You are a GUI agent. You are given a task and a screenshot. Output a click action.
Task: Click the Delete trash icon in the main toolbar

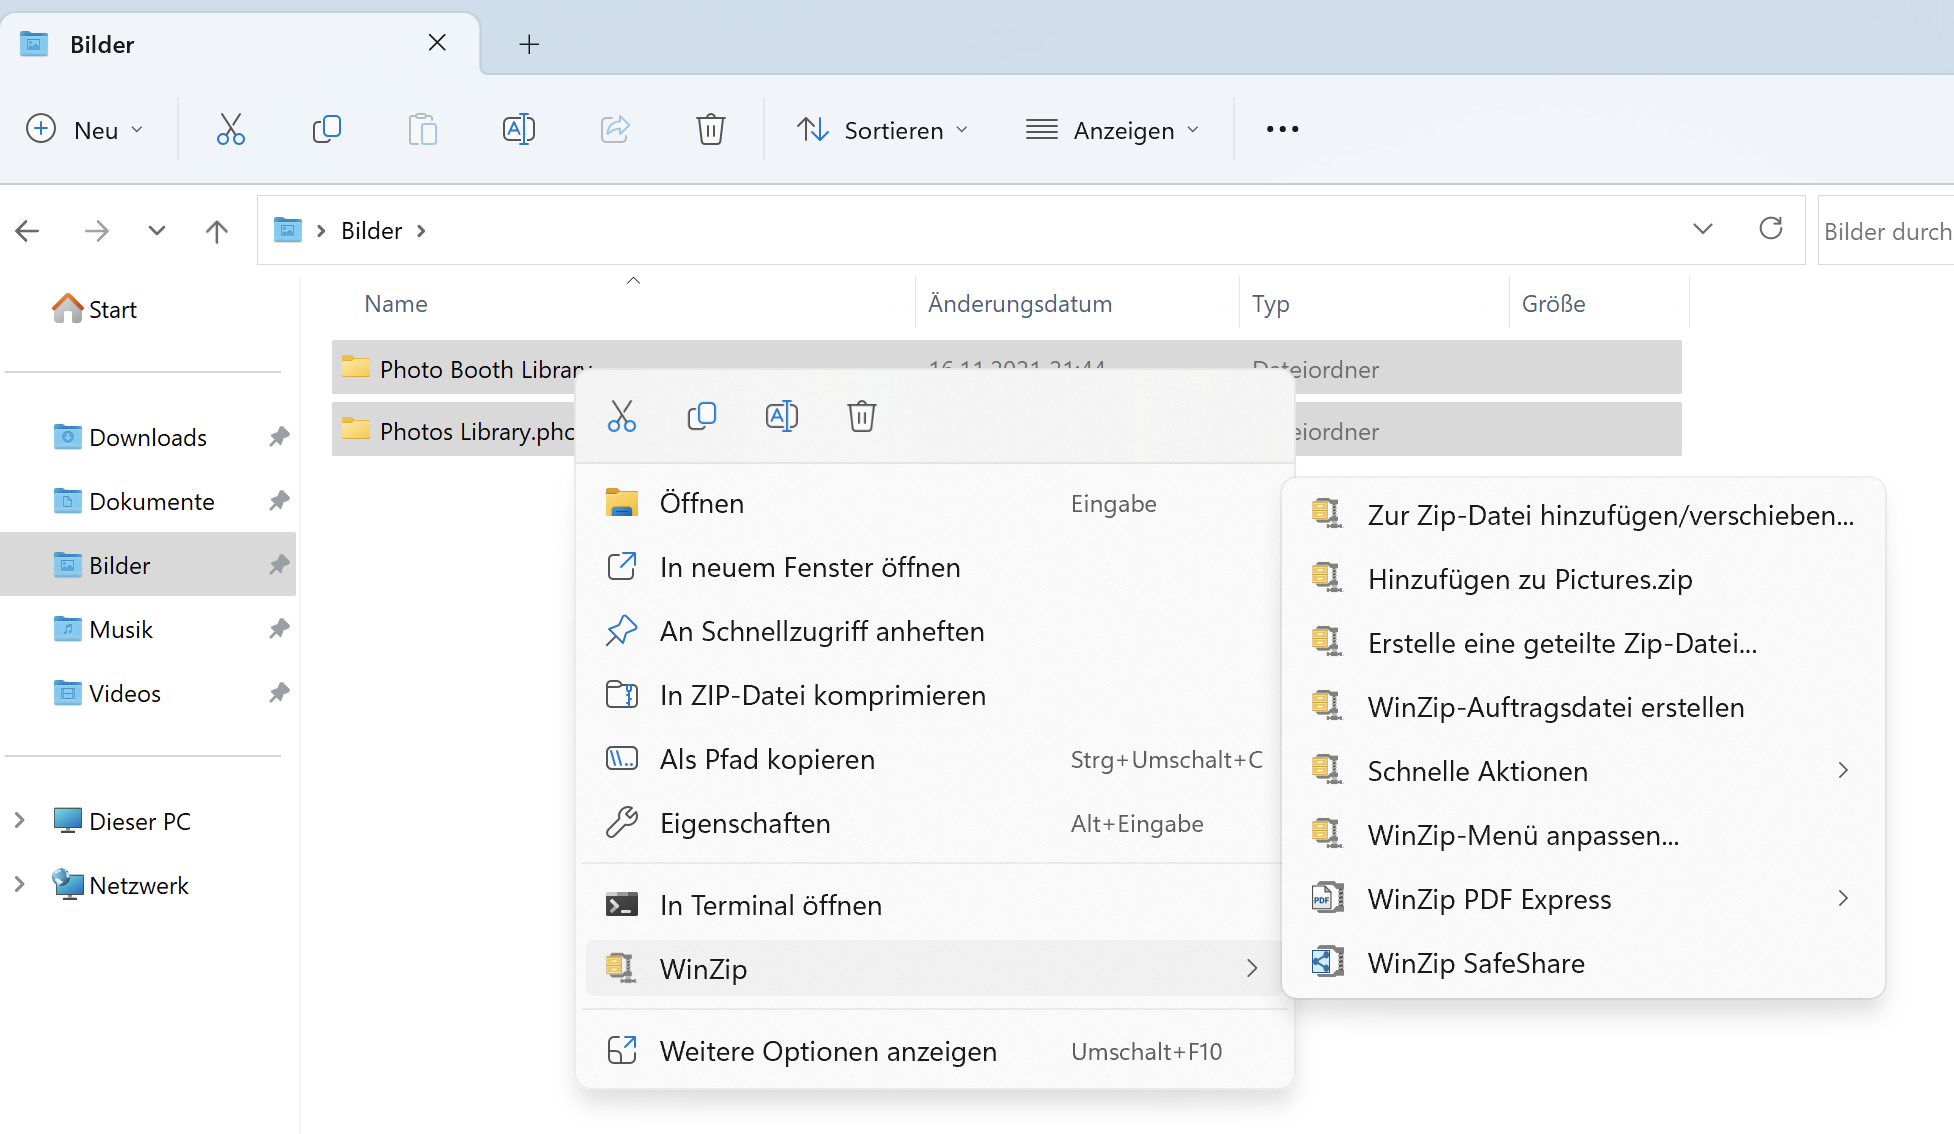click(711, 129)
